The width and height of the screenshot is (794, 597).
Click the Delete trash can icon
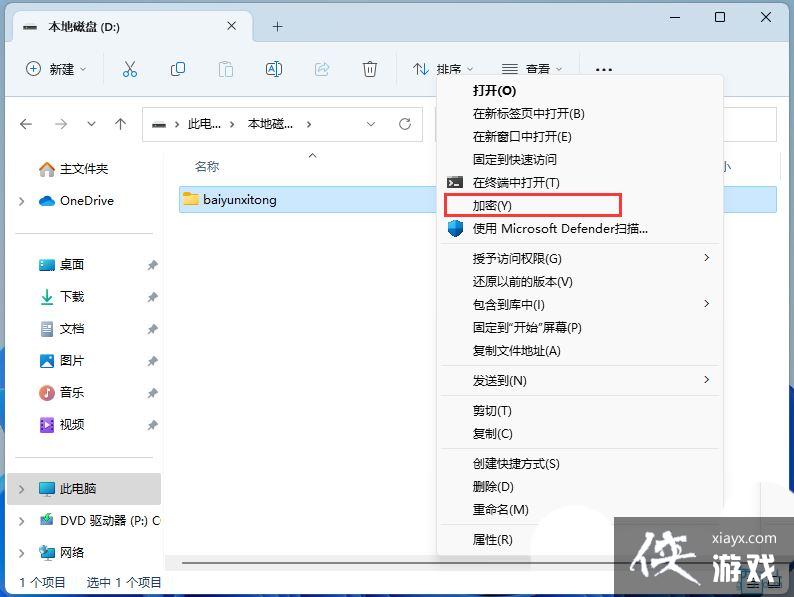pos(370,69)
